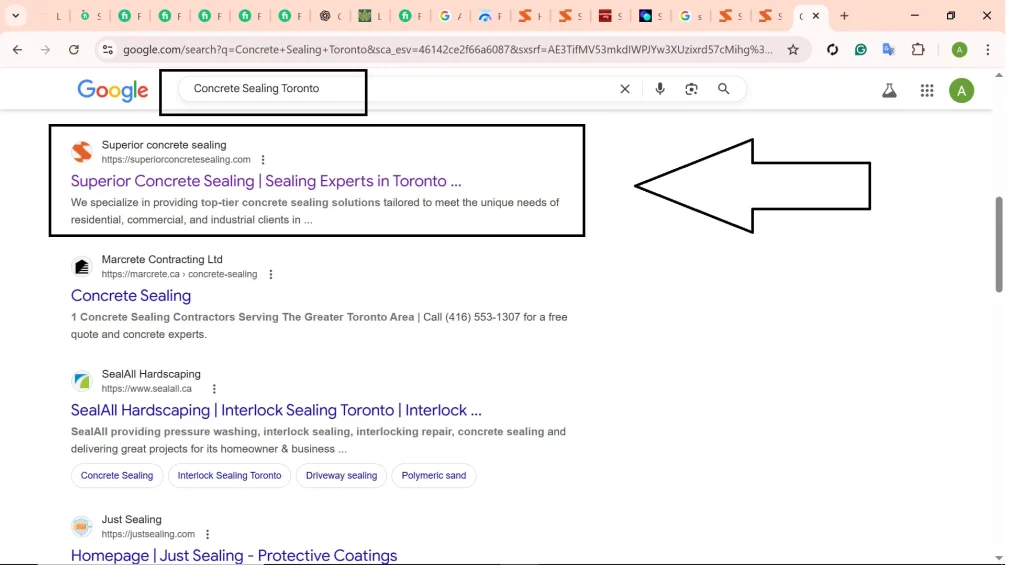Click the scrollbar up arrow

coord(999,75)
